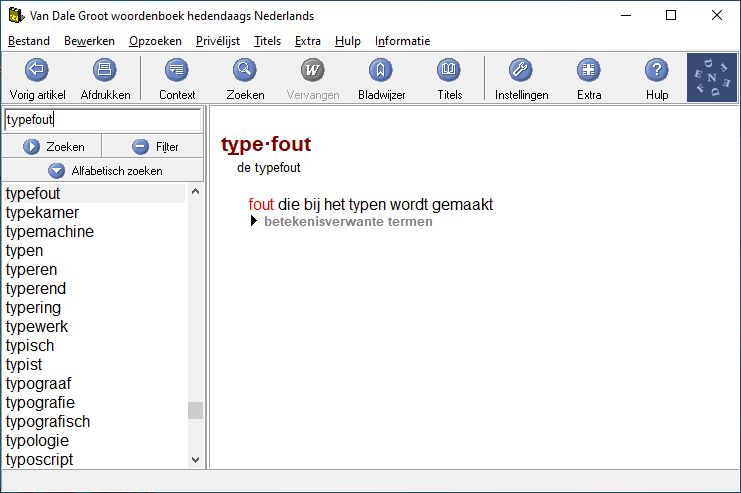Print via the Afdrukken toolbar icon
This screenshot has height=493, width=741.
tap(105, 70)
